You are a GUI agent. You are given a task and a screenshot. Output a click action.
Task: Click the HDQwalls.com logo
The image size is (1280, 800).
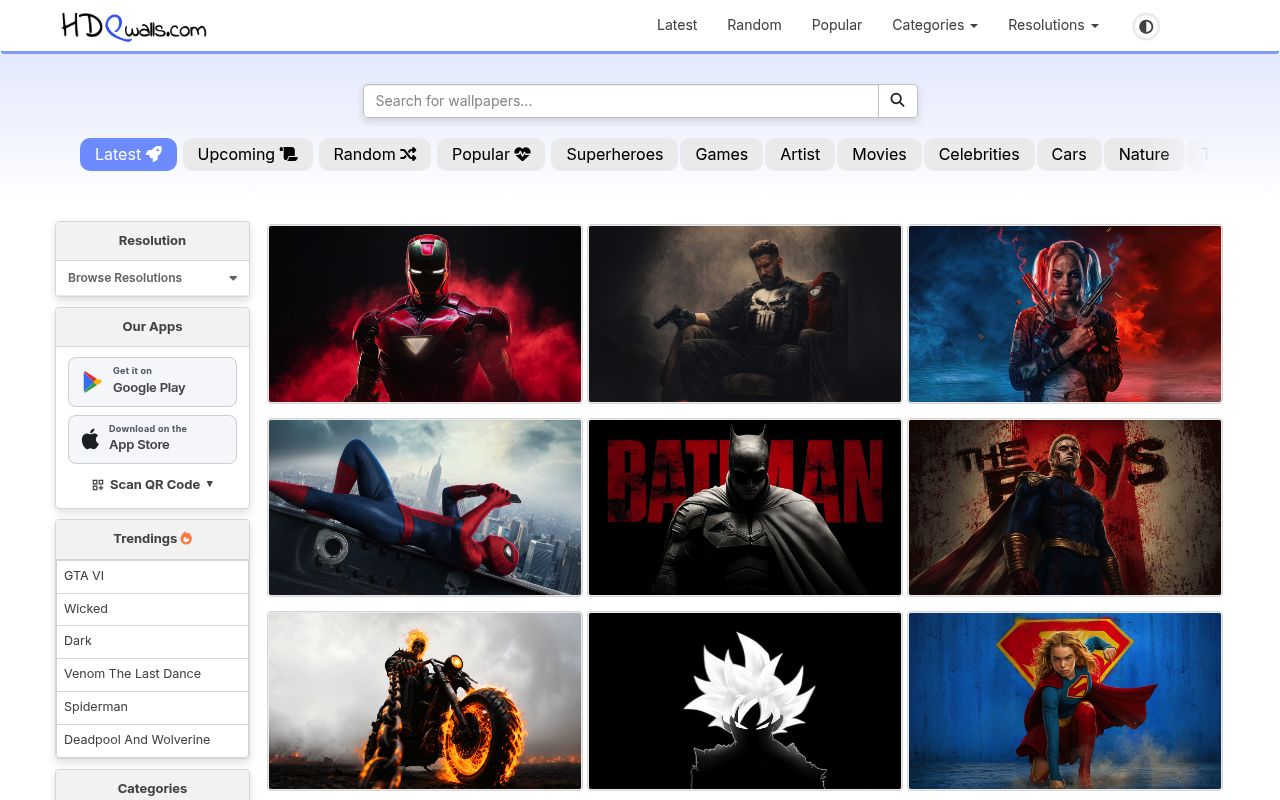134,26
